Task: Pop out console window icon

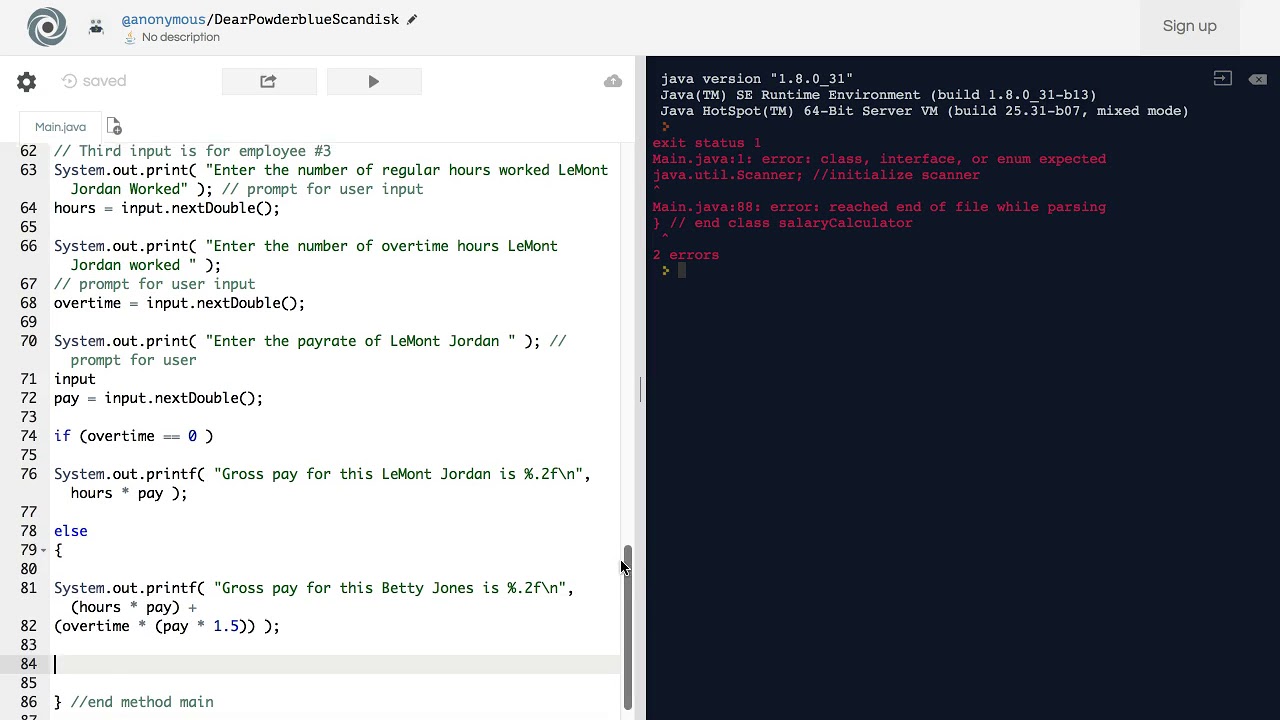Action: 1222,79
